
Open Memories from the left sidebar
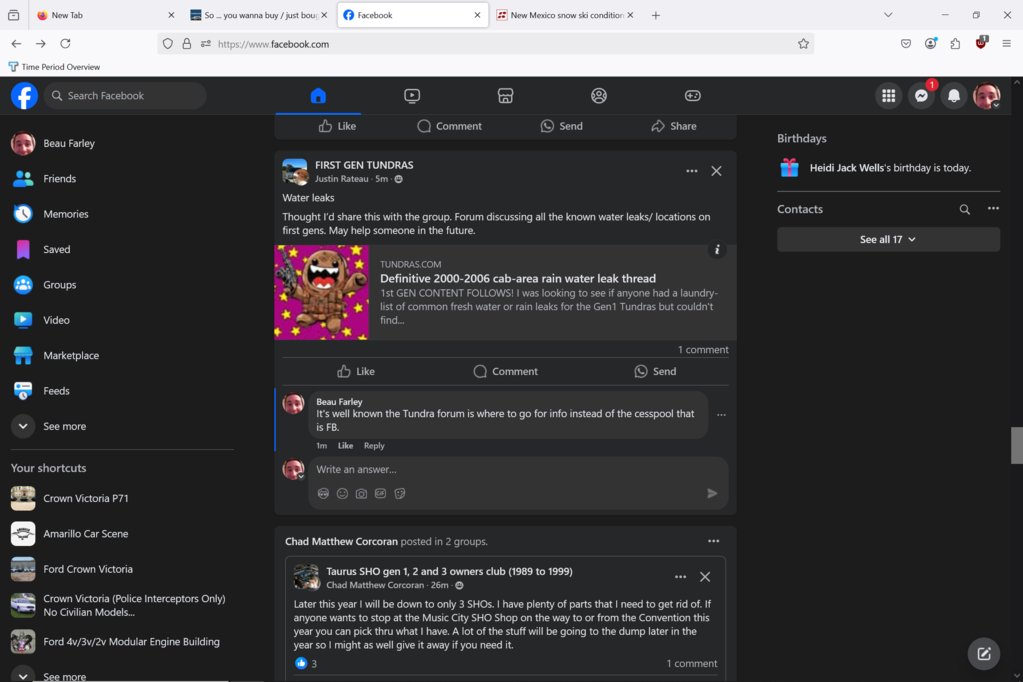click(122, 214)
